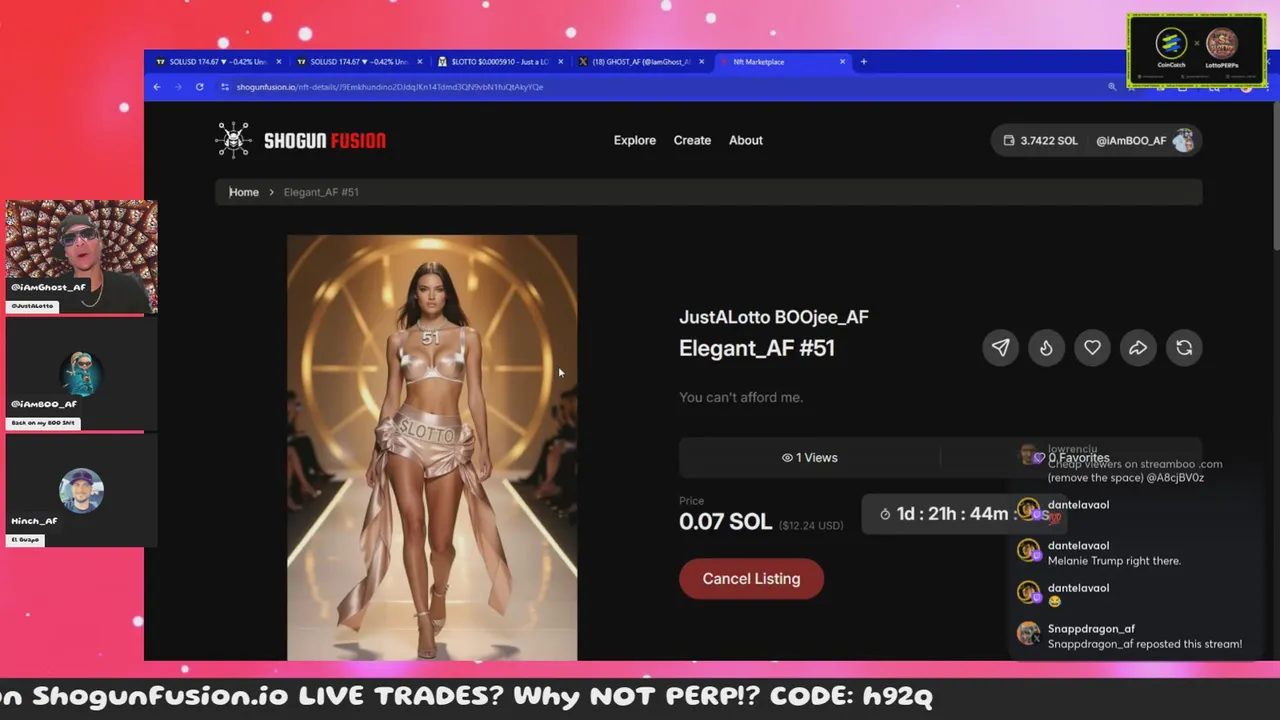1280x720 pixels.
Task: Click the Hinch_AF streamer avatar
Action: coord(81,491)
